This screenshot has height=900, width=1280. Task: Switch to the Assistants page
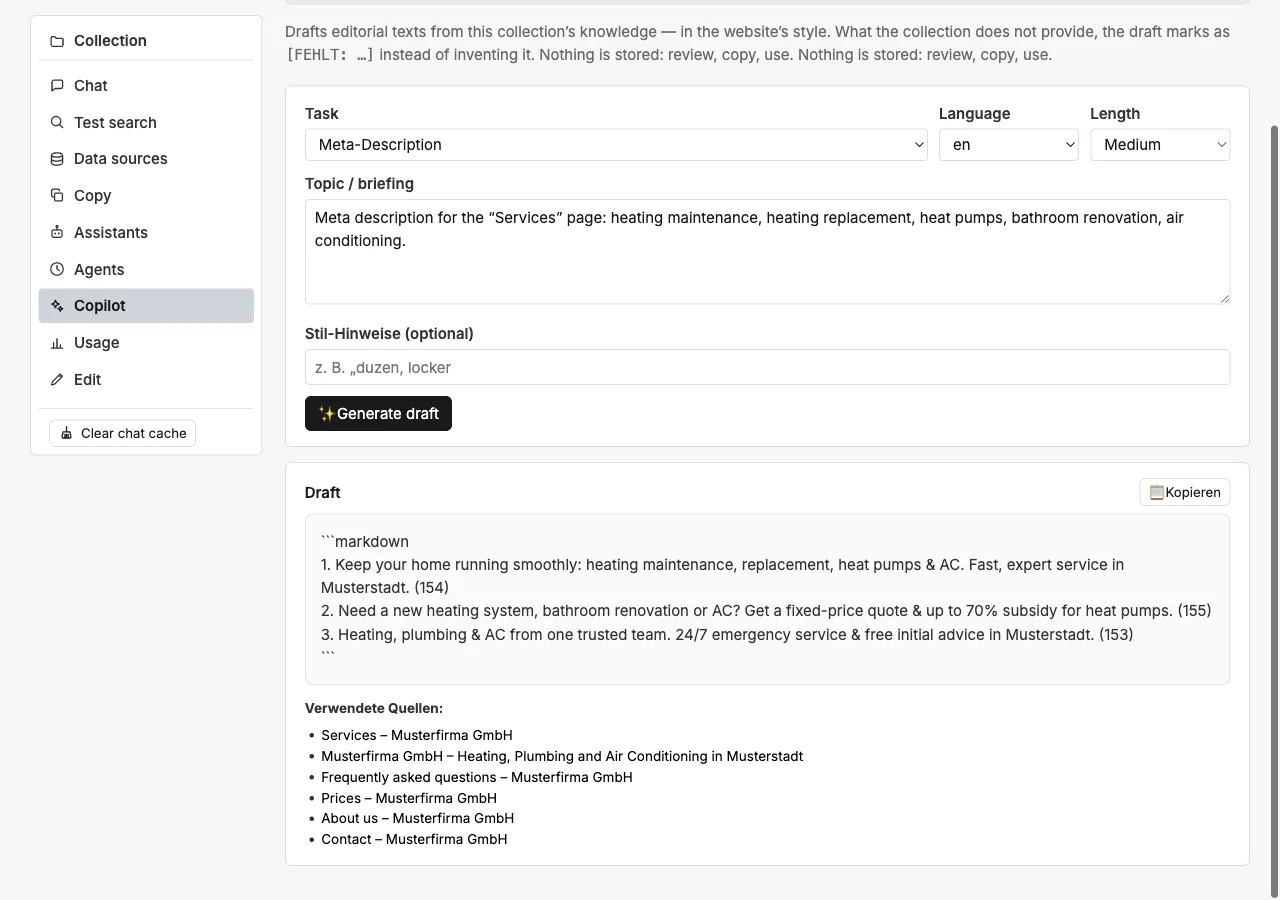click(x=146, y=233)
